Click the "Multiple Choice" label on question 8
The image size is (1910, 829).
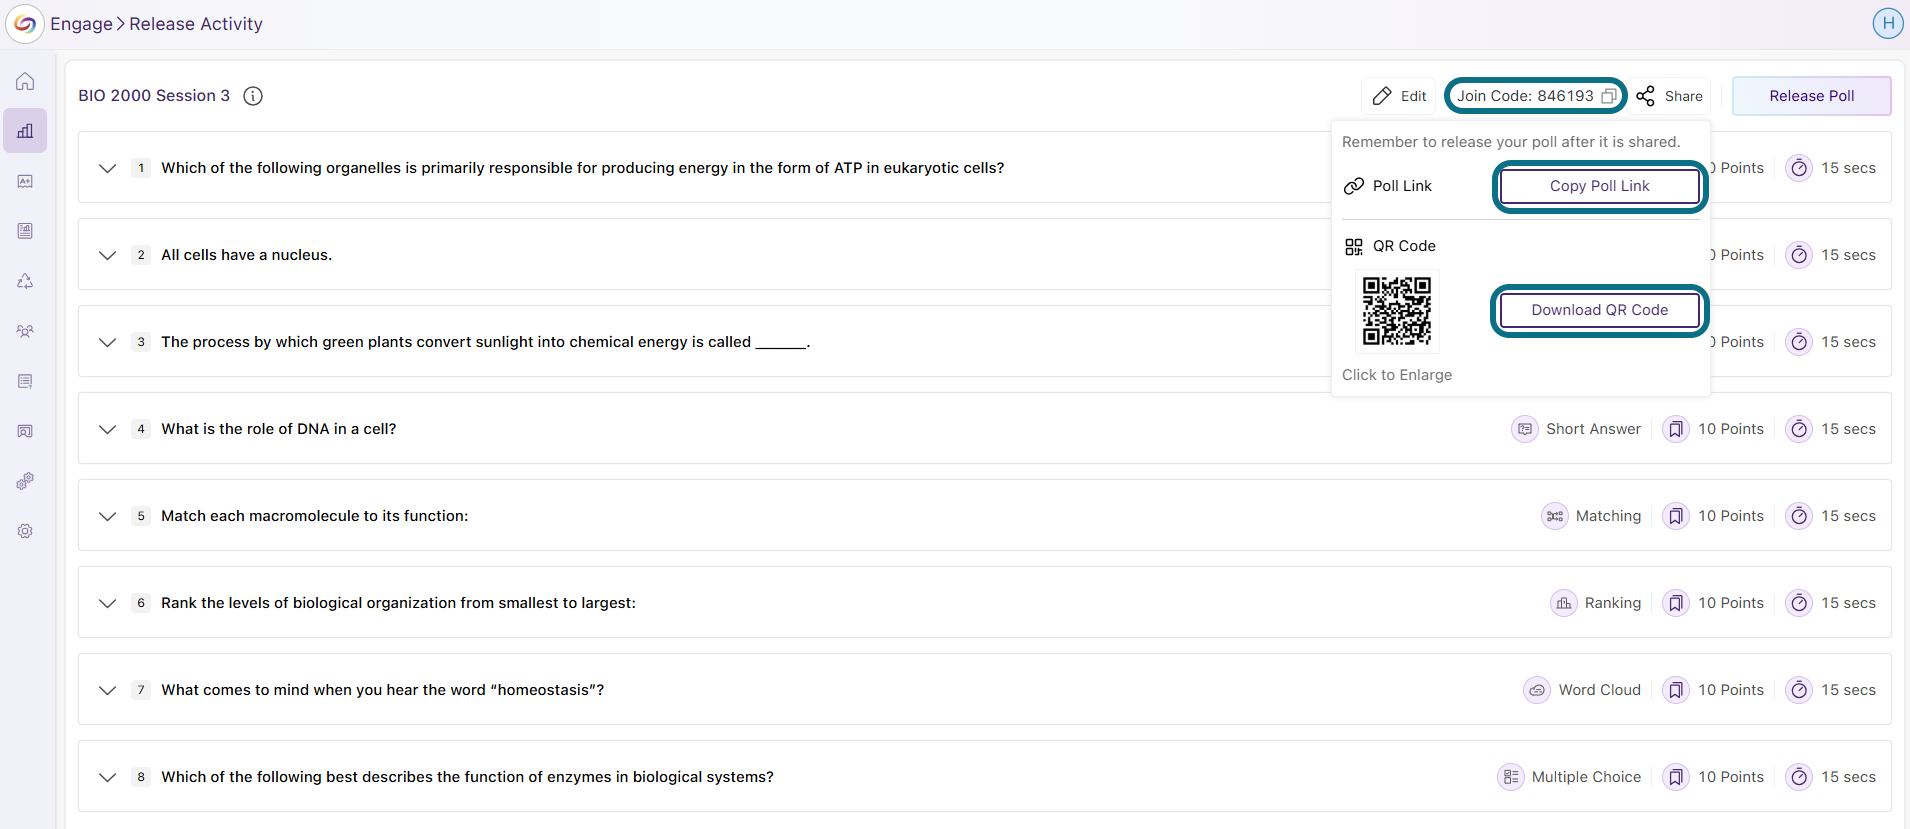[1586, 777]
